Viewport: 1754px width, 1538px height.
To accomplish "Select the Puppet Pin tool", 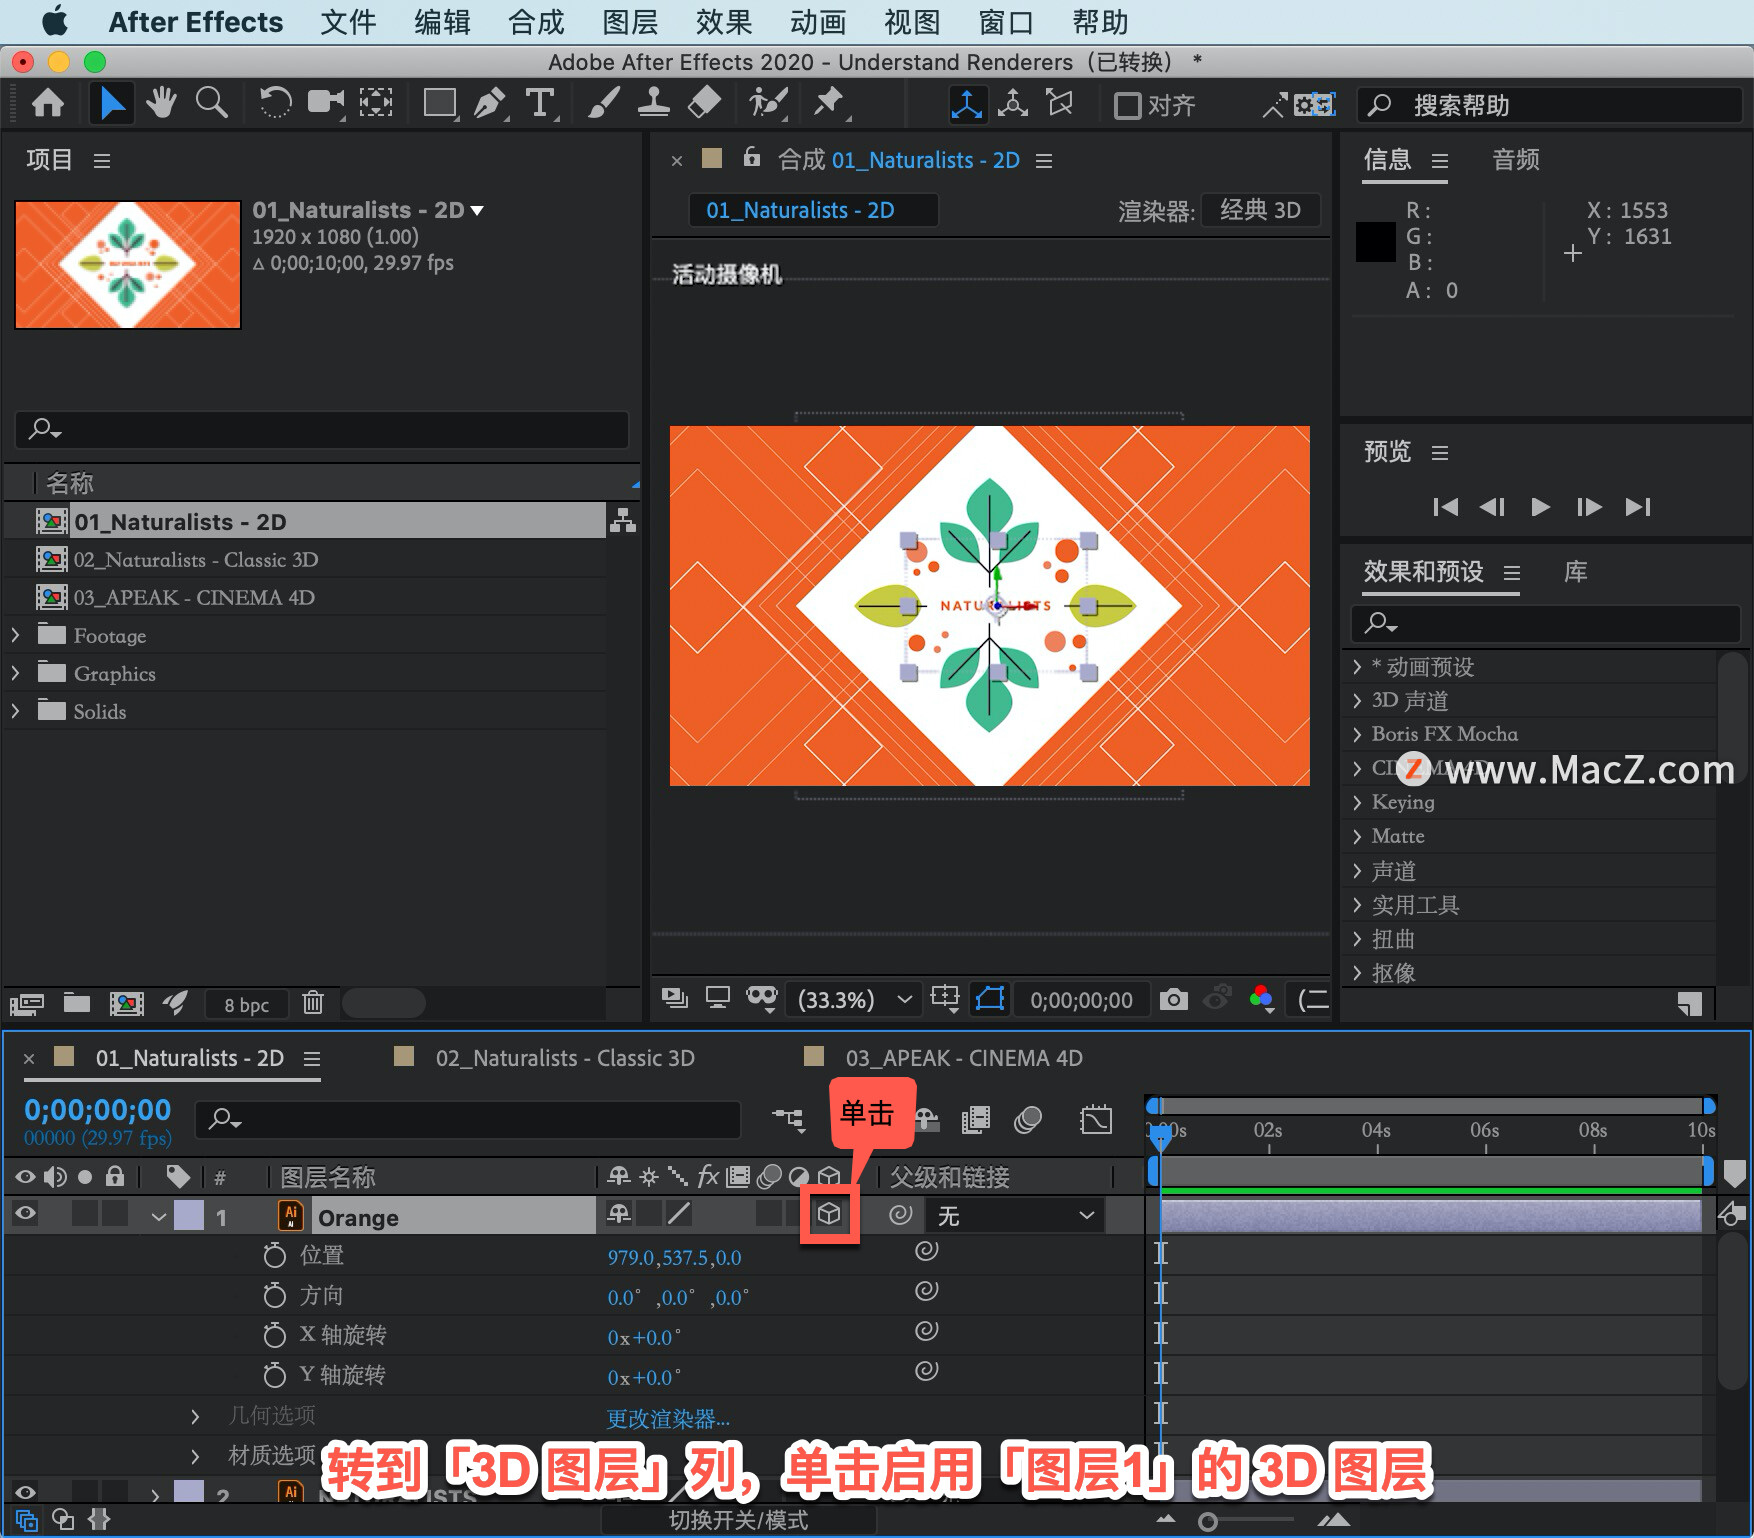I will (829, 103).
